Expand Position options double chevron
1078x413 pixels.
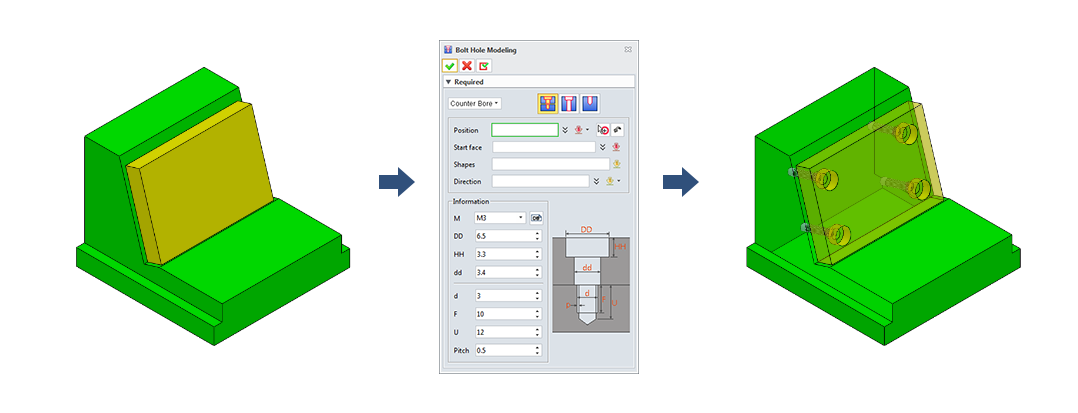tap(565, 129)
